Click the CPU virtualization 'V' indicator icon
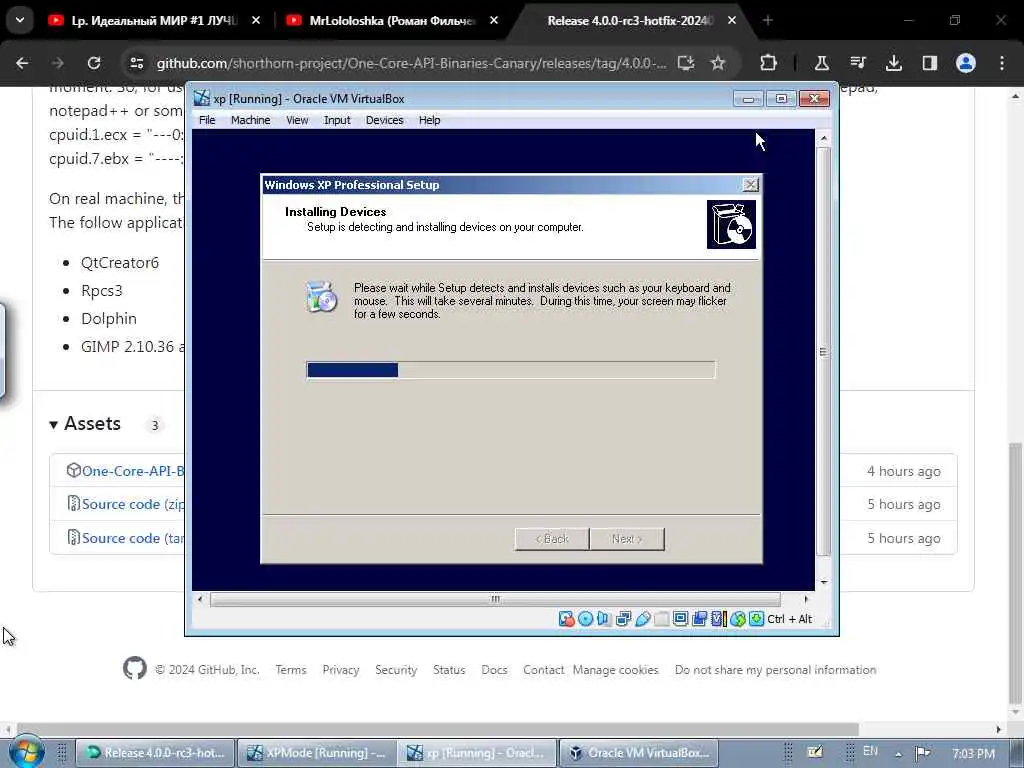The image size is (1024, 768). [x=718, y=619]
